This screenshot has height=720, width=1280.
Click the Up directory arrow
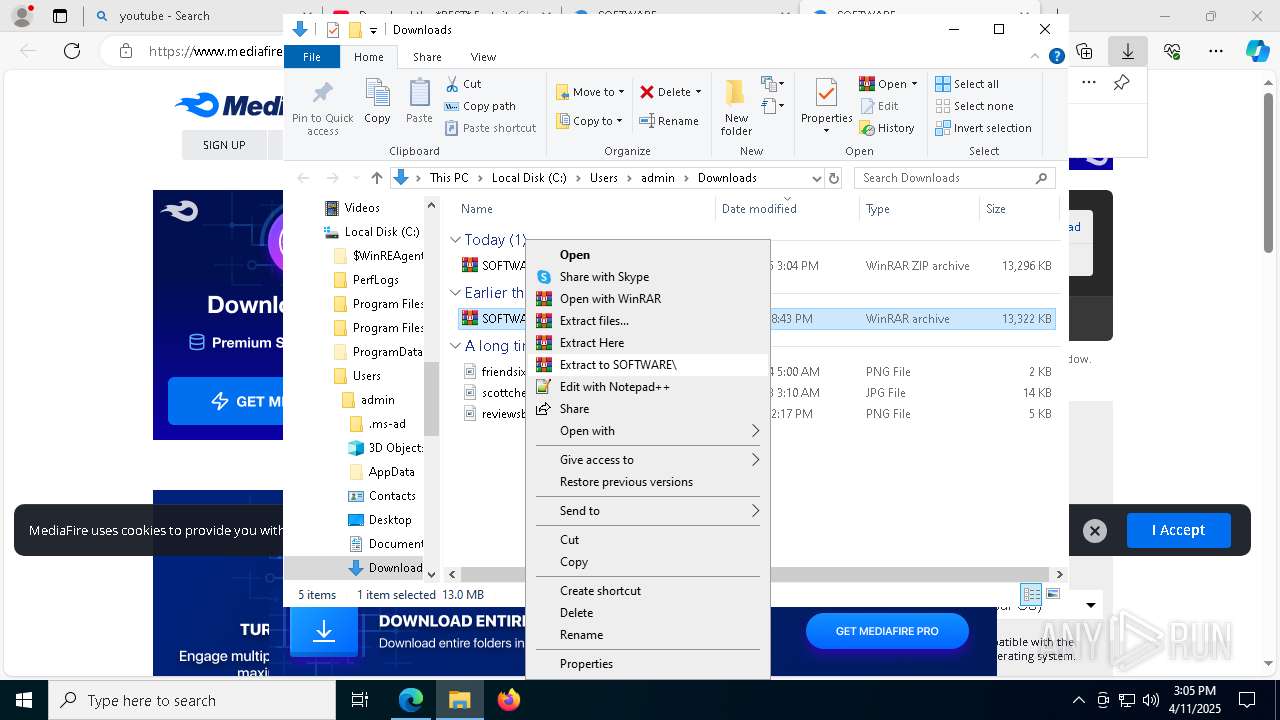tap(376, 178)
